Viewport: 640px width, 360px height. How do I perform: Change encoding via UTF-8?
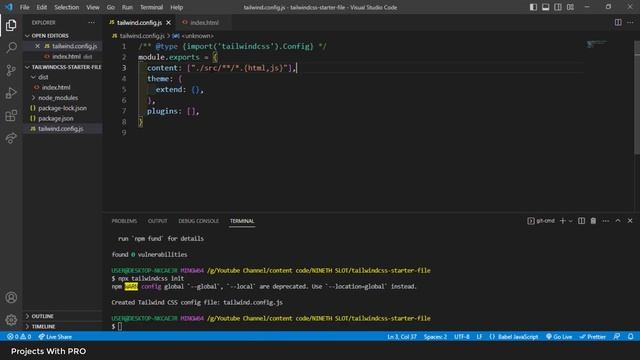(x=462, y=337)
